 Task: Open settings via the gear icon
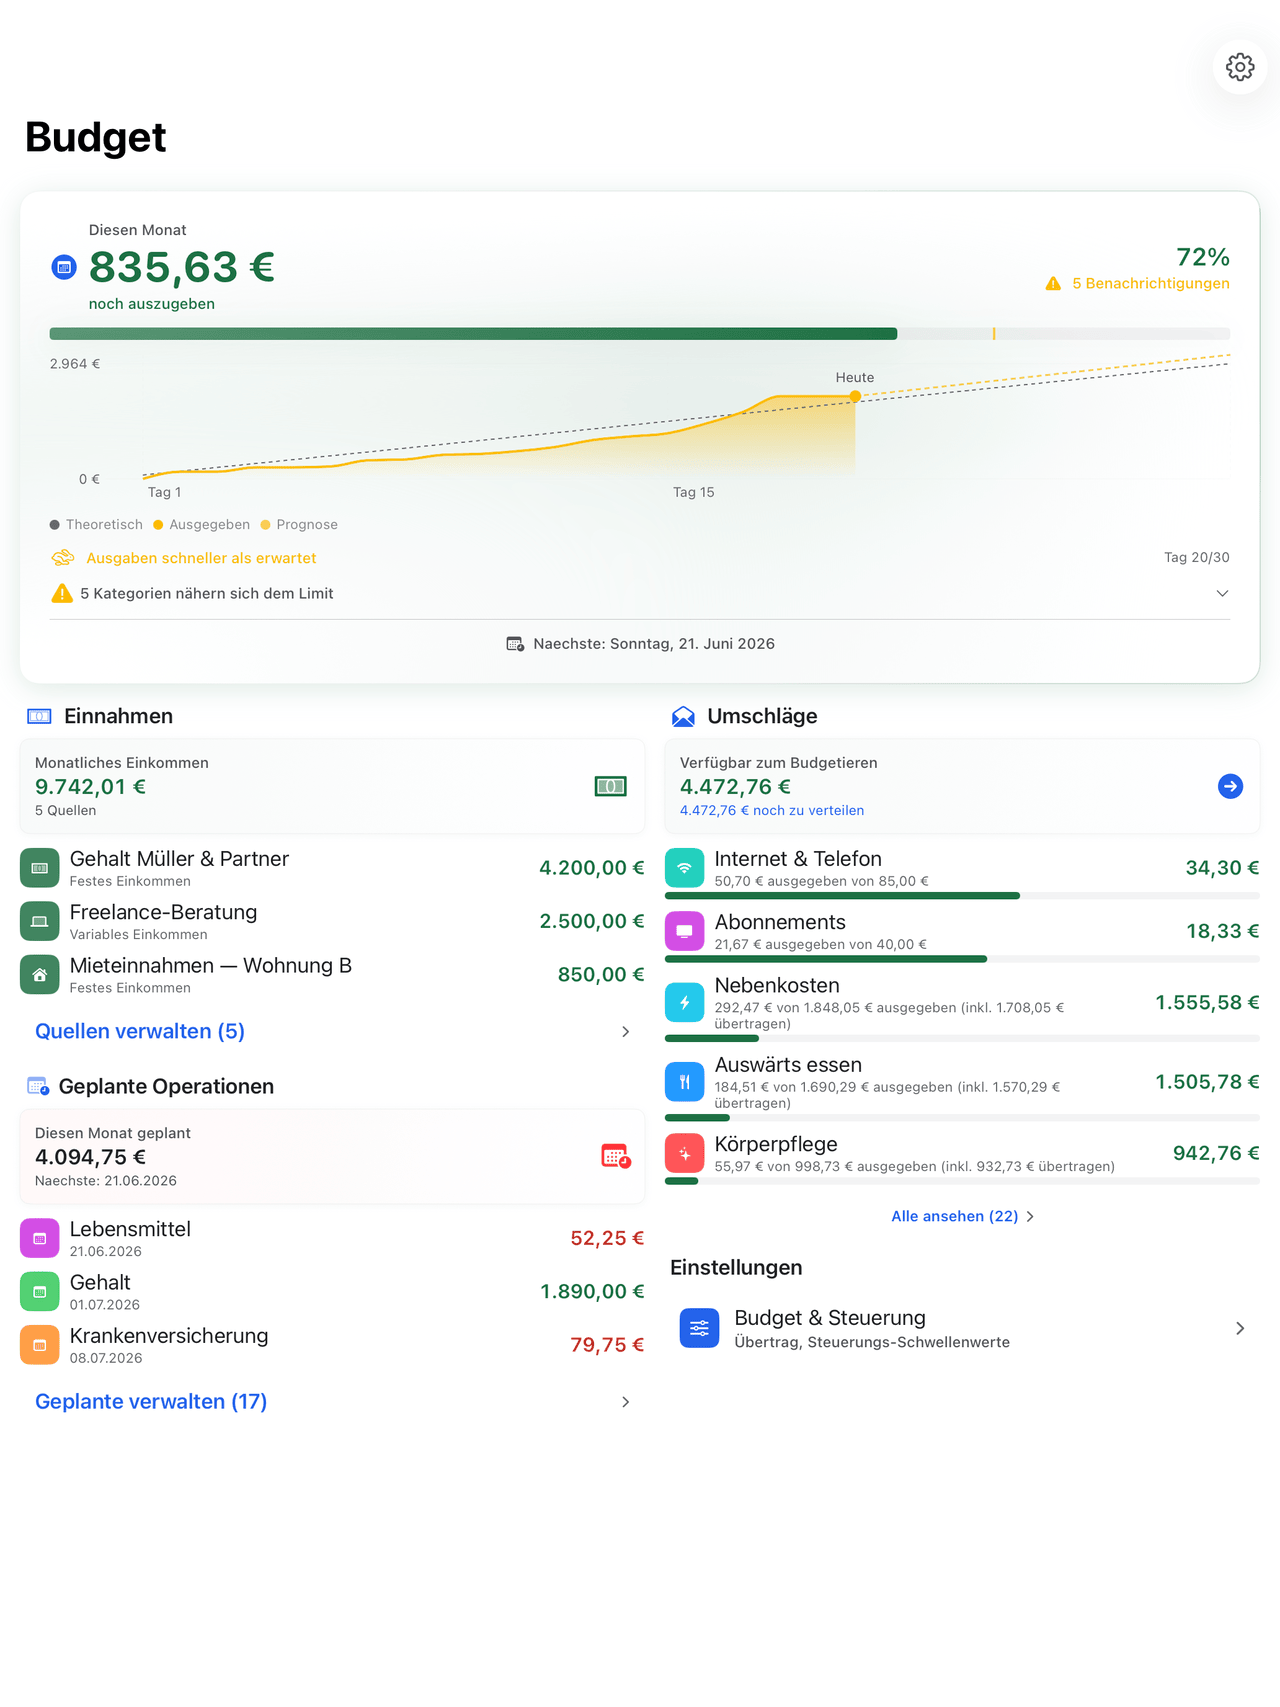pyautogui.click(x=1240, y=67)
